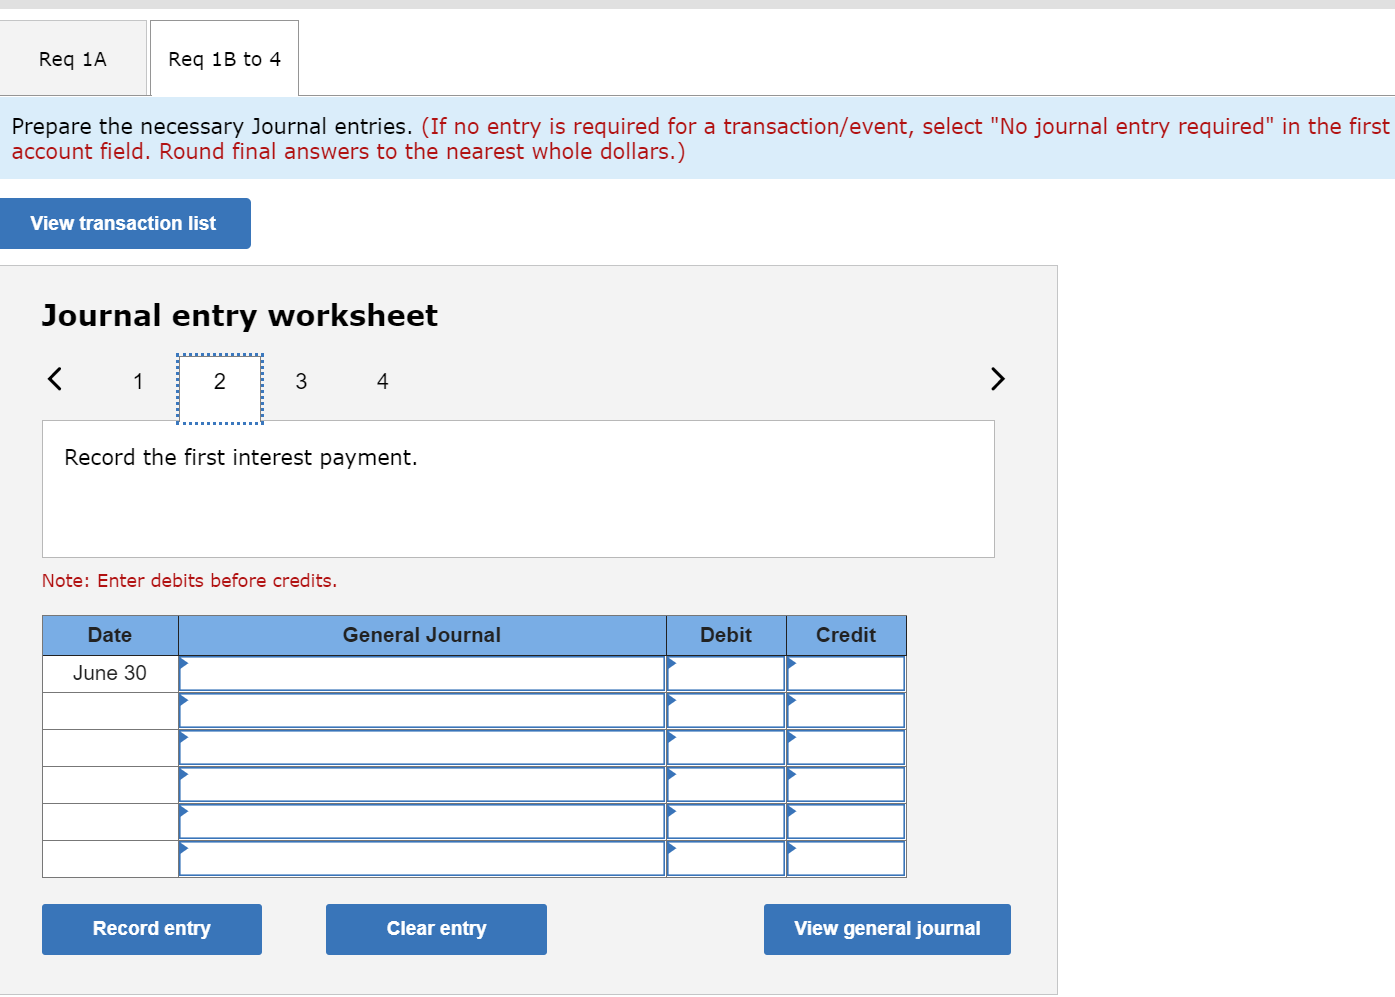Focus the Debit field in the sixth row
1395x997 pixels.
coord(726,858)
